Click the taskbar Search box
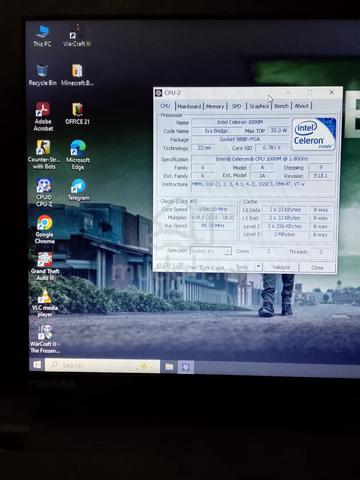Image resolution: width=360 pixels, height=480 pixels. (102, 366)
